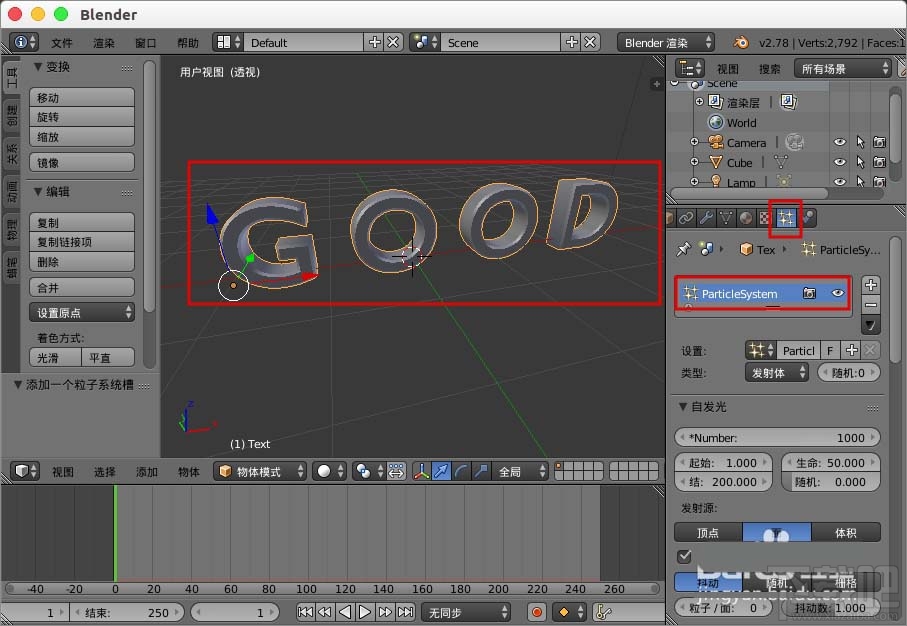The height and width of the screenshot is (626, 907).
Task: Open the Blender 渲染 engine dropdown
Action: (665, 42)
